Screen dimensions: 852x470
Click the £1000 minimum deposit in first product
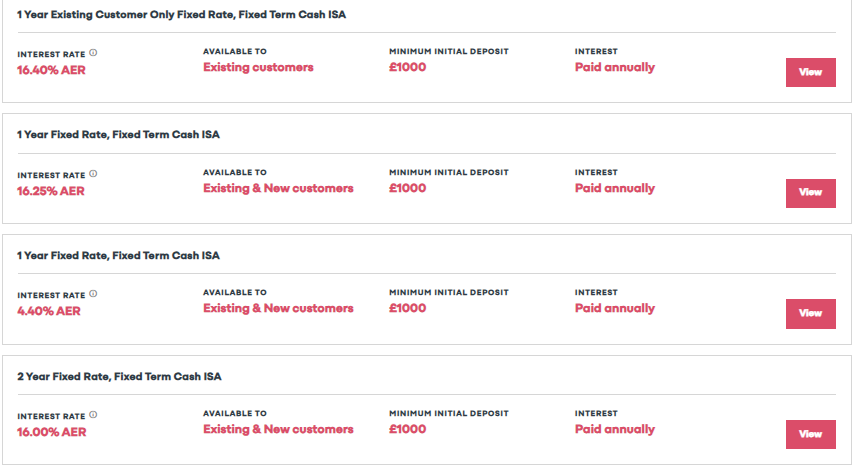click(x=408, y=67)
